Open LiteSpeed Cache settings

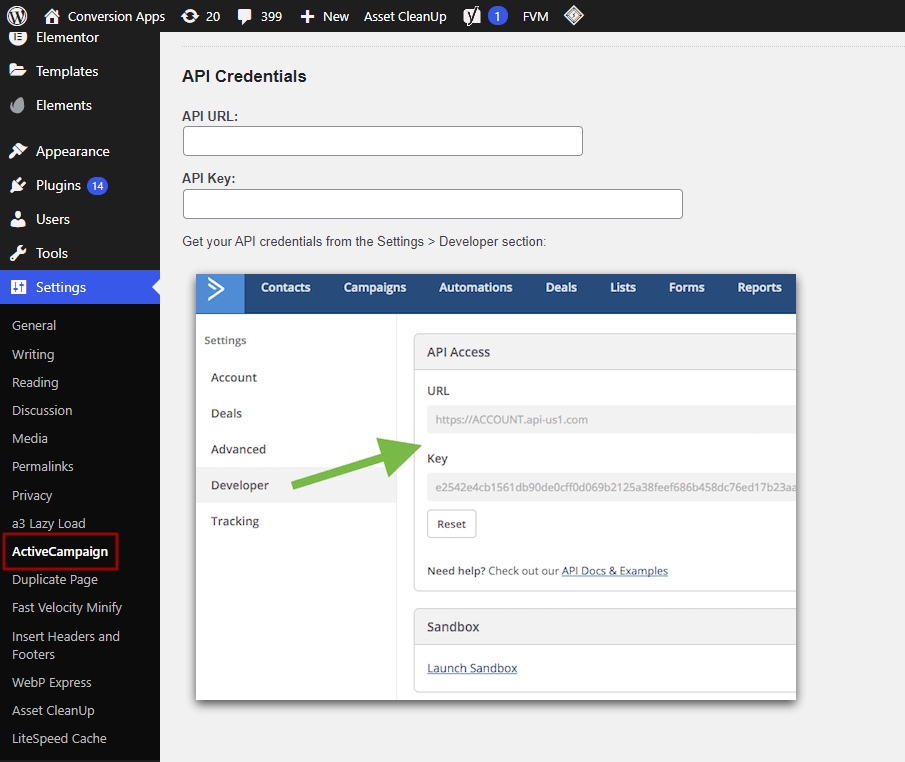tap(59, 739)
